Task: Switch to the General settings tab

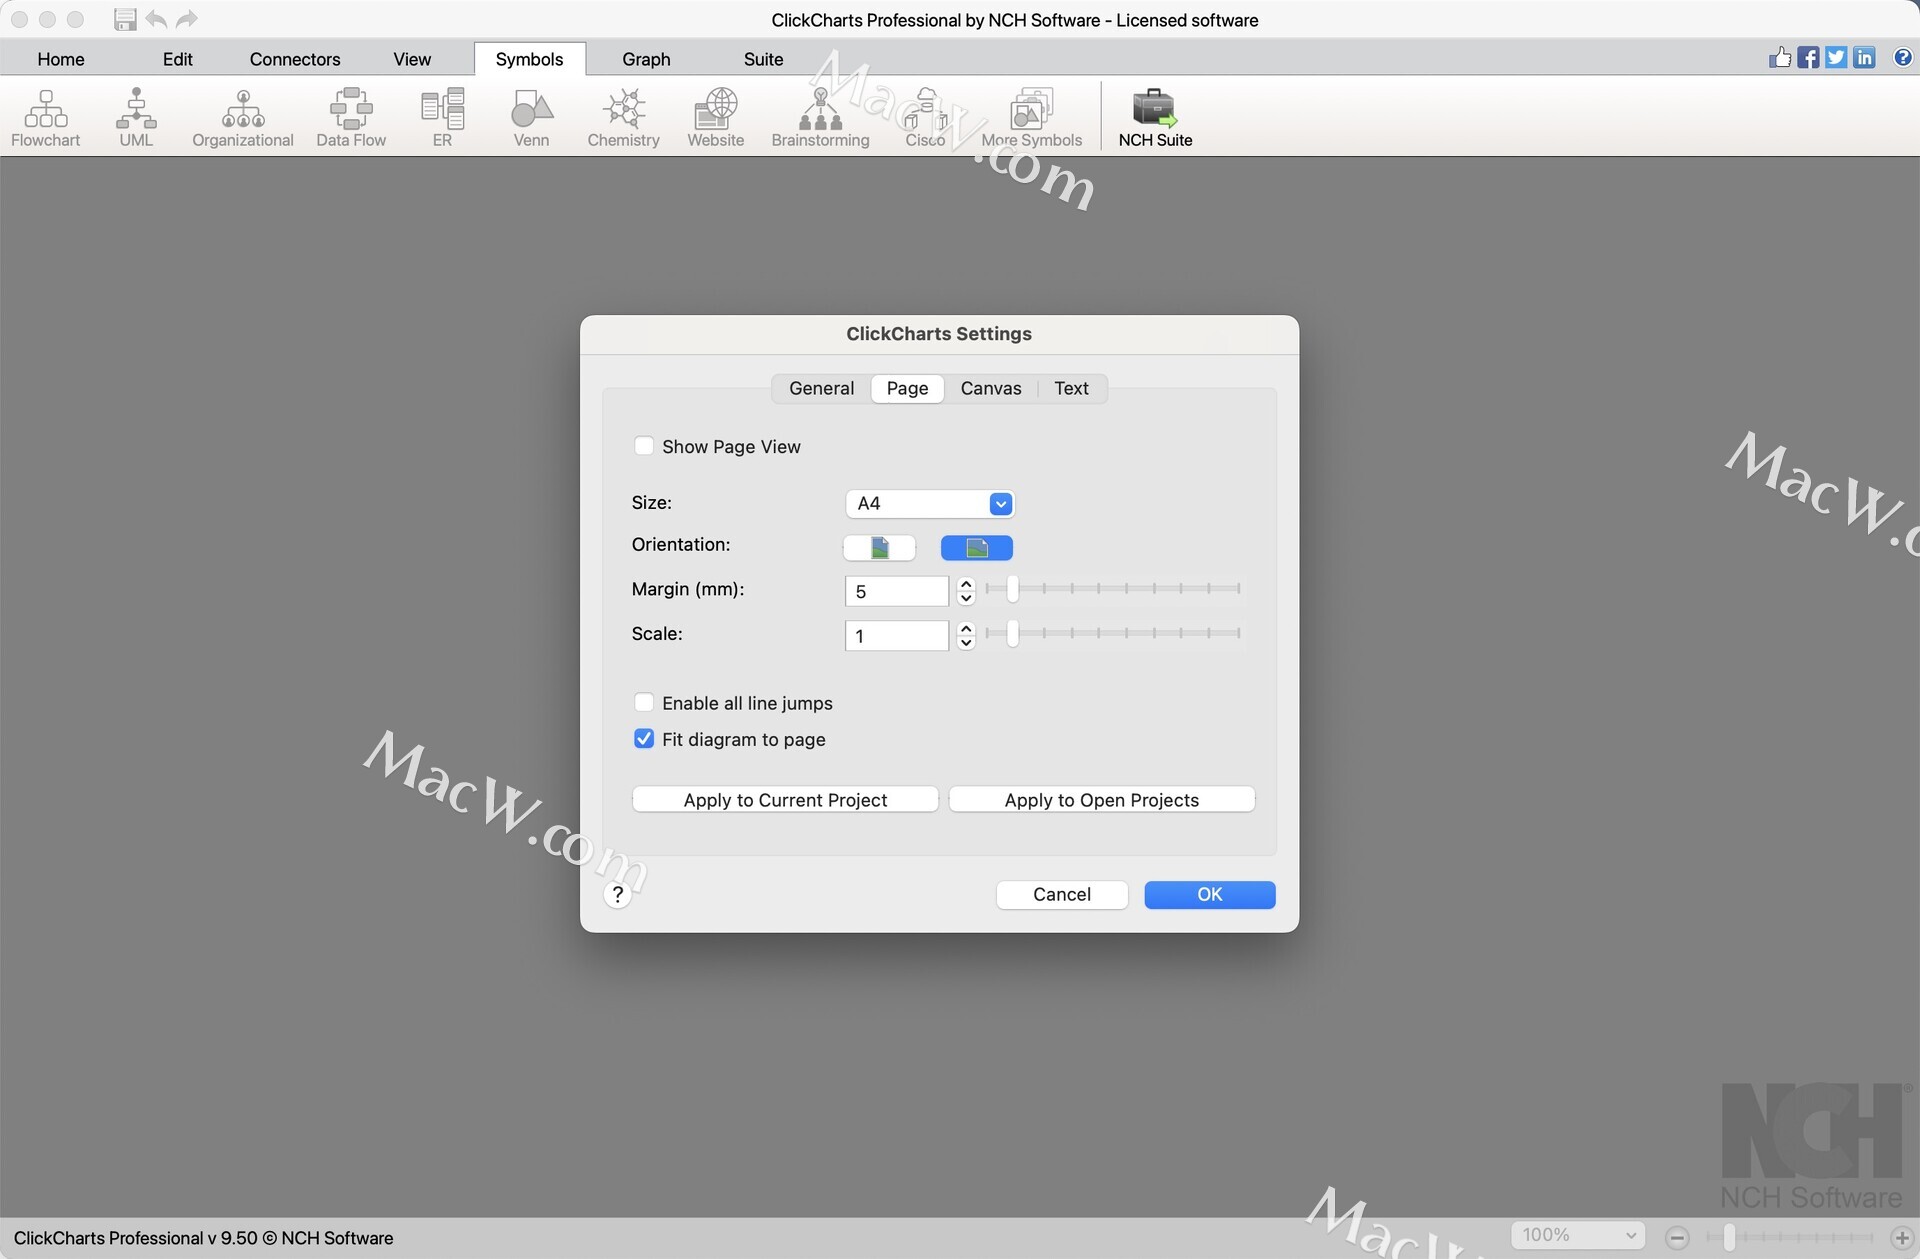Action: [822, 388]
